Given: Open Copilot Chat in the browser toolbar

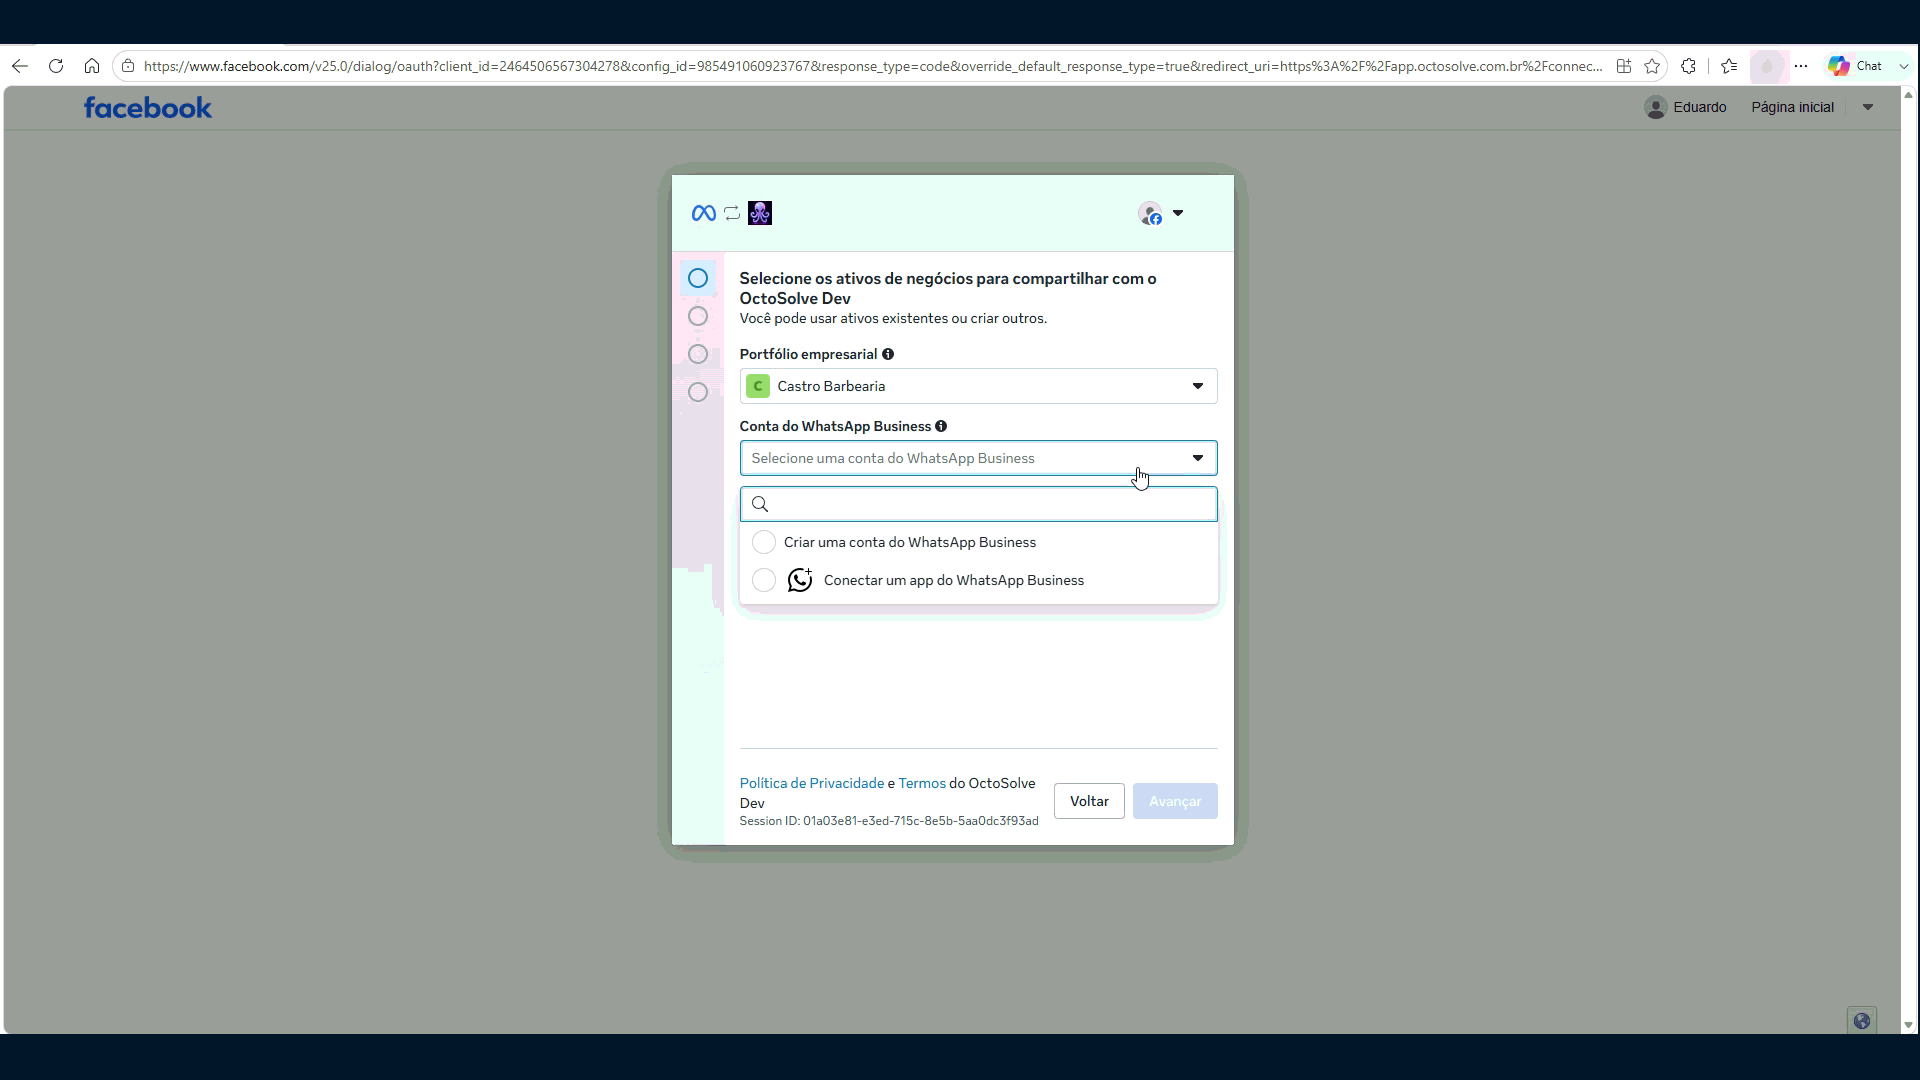Looking at the screenshot, I should click(x=1856, y=66).
